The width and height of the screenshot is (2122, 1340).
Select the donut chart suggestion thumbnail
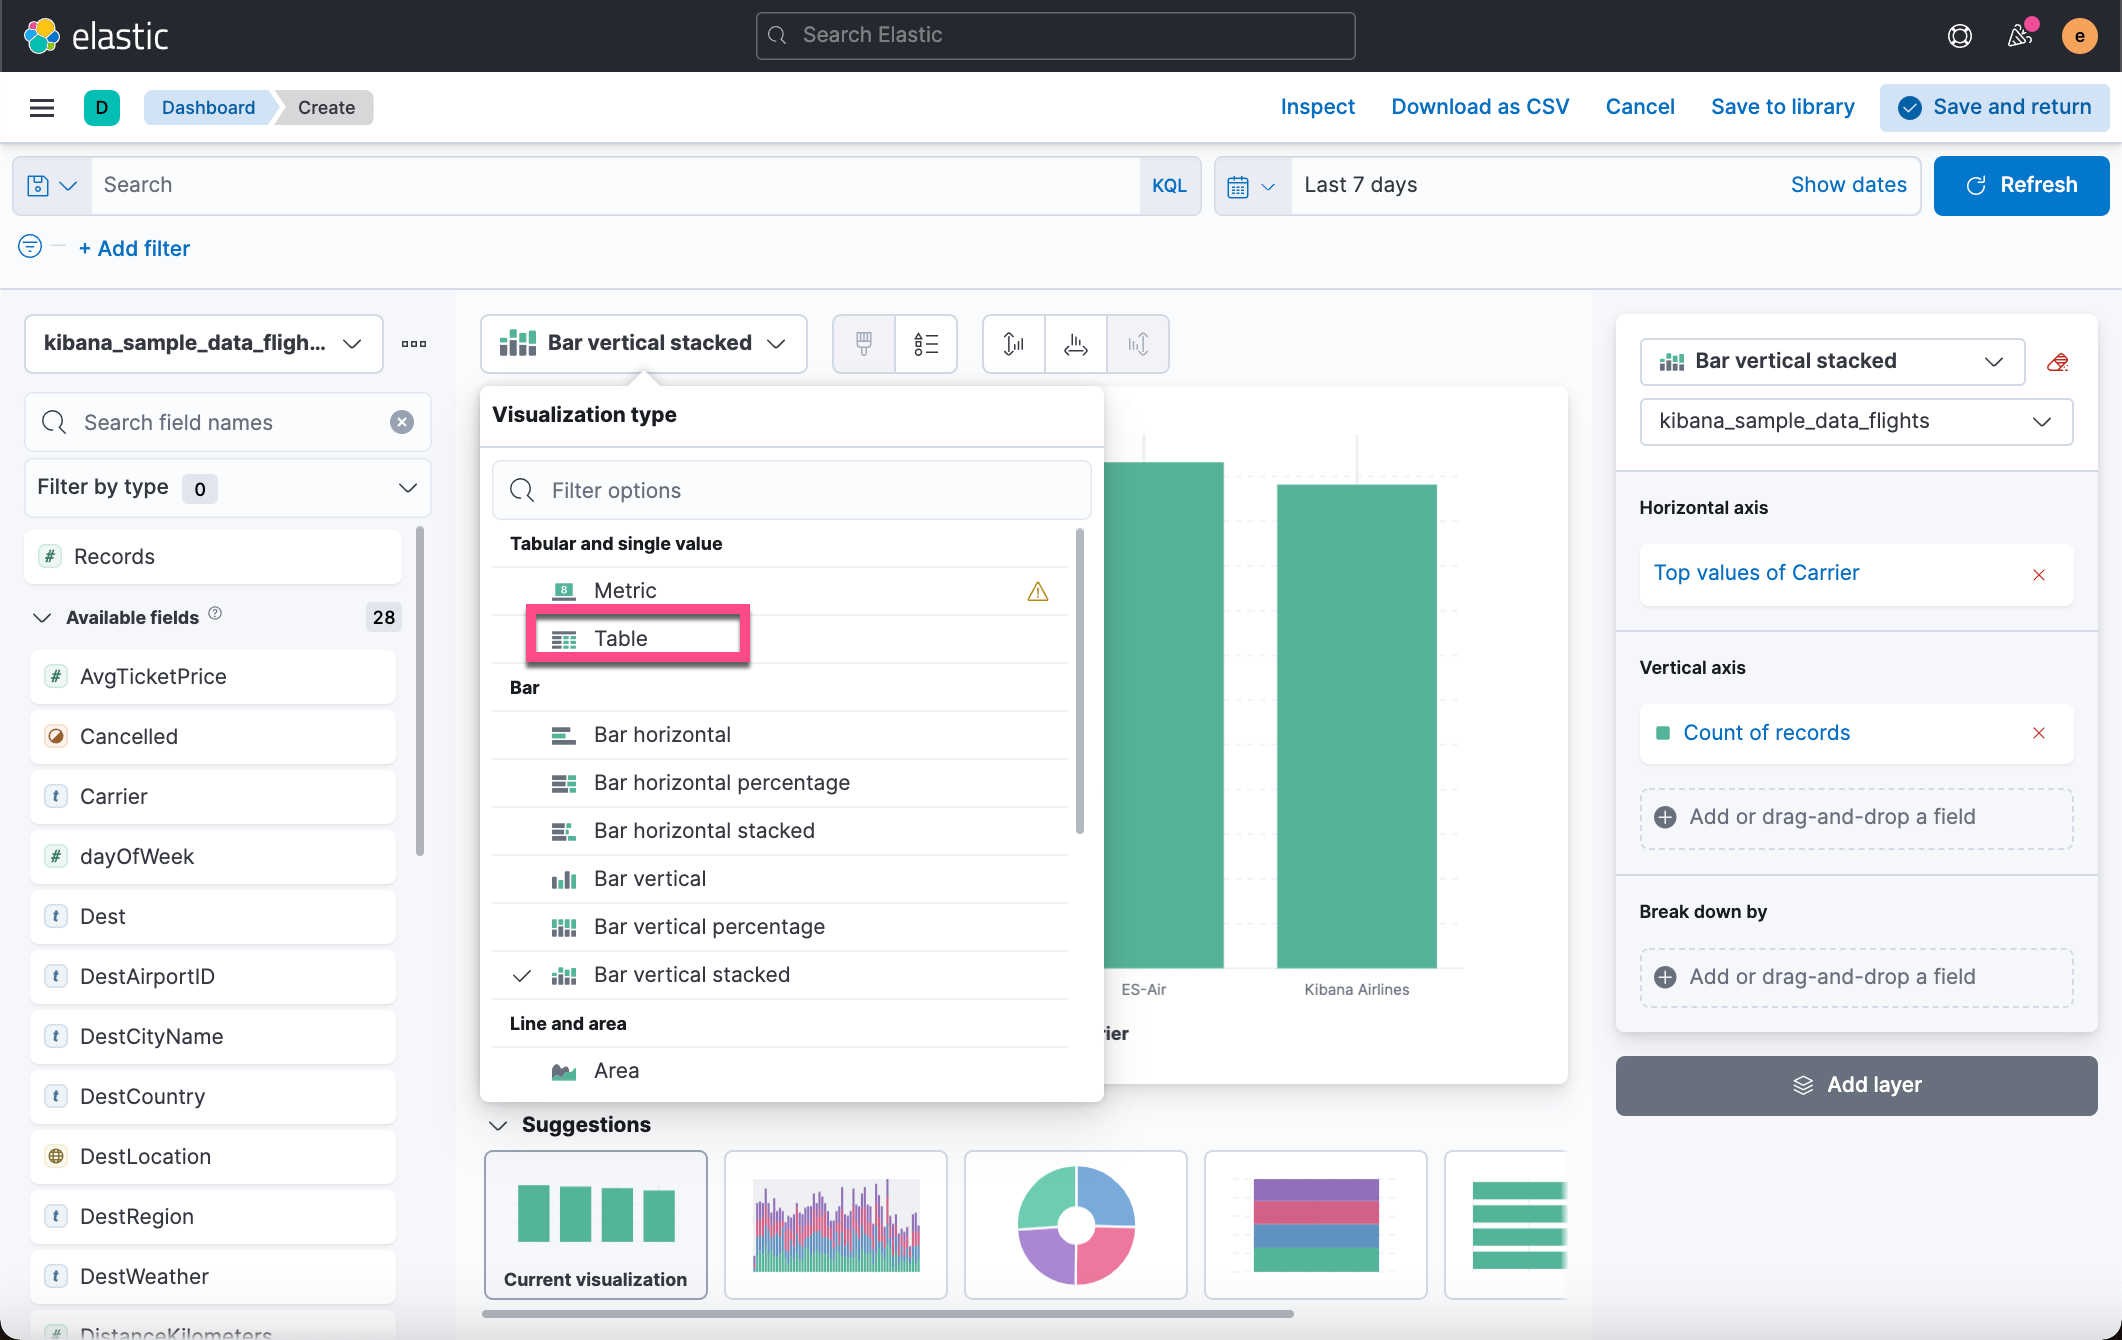1075,1224
